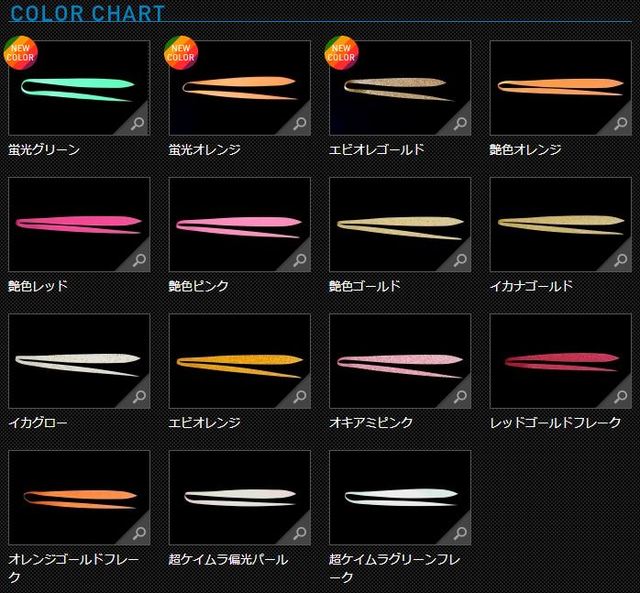640x593 pixels.
Task: Click magnifier icon on 蛍光オレンジ swatch
Action: pyautogui.click(x=300, y=123)
